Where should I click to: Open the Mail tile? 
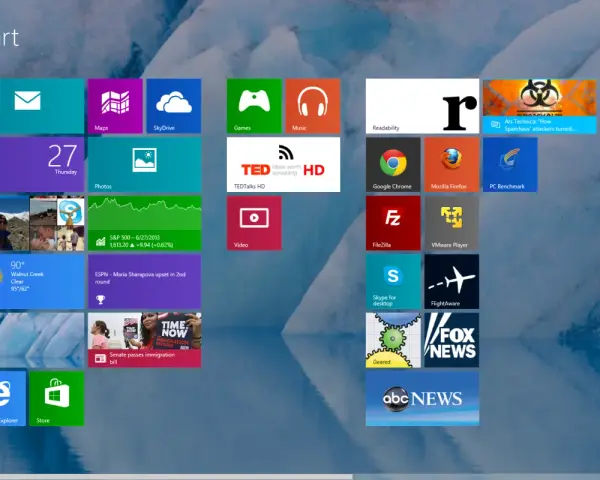point(42,106)
